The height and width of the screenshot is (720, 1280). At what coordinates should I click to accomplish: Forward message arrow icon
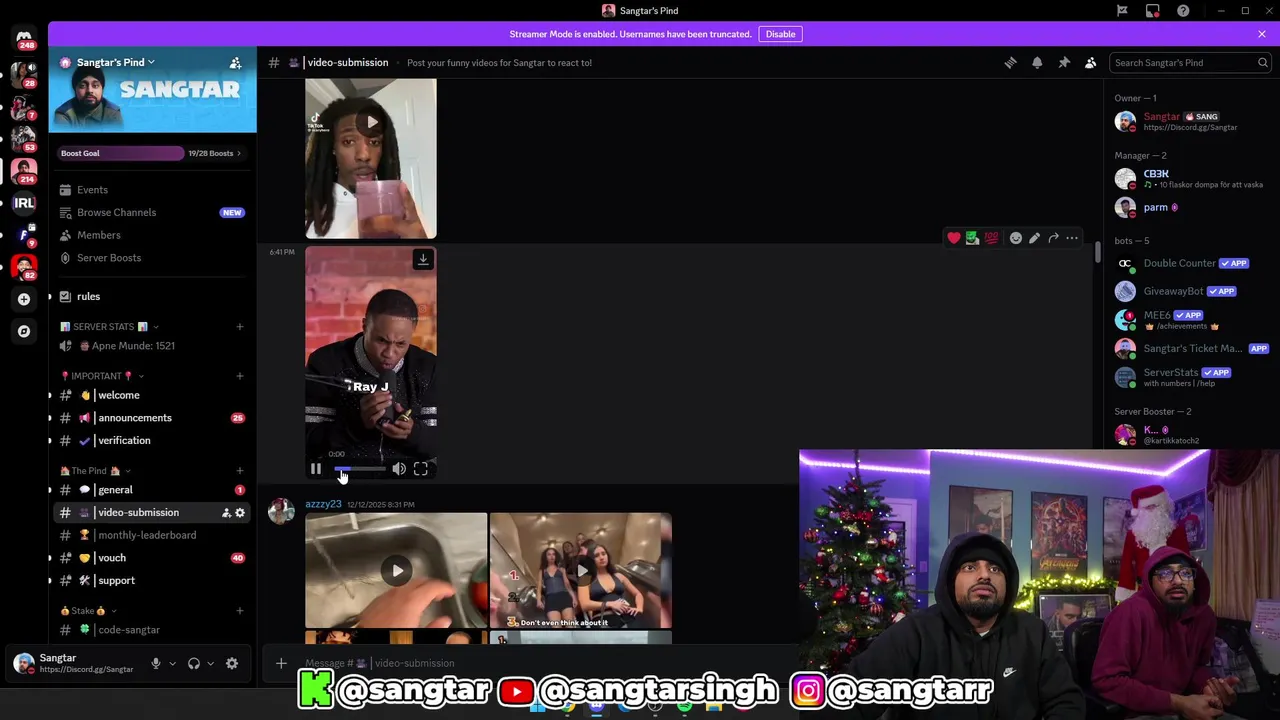pyautogui.click(x=1053, y=238)
